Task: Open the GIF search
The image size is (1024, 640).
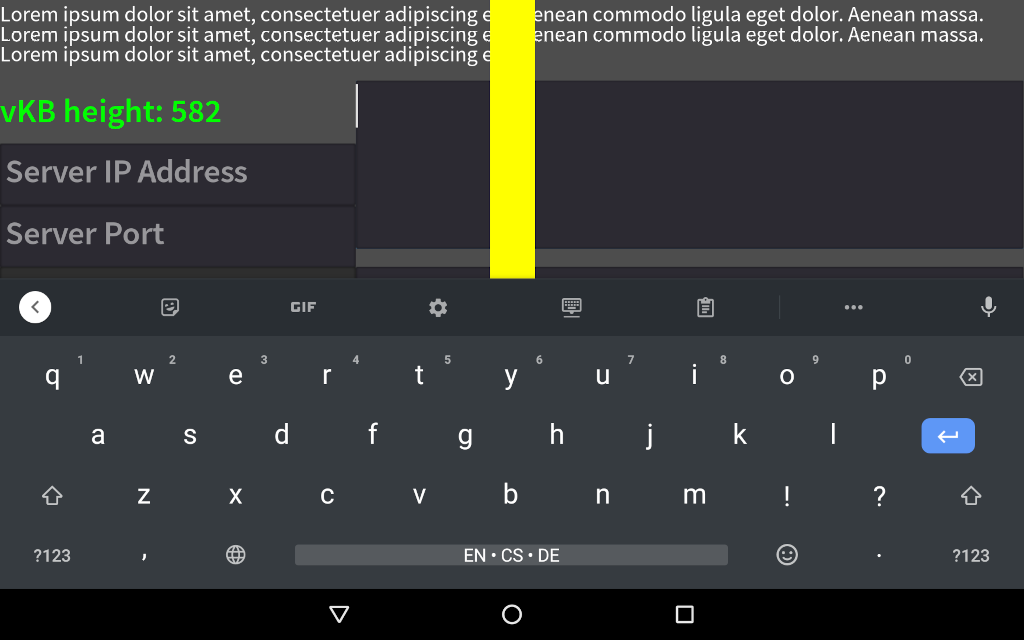Action: 303,307
